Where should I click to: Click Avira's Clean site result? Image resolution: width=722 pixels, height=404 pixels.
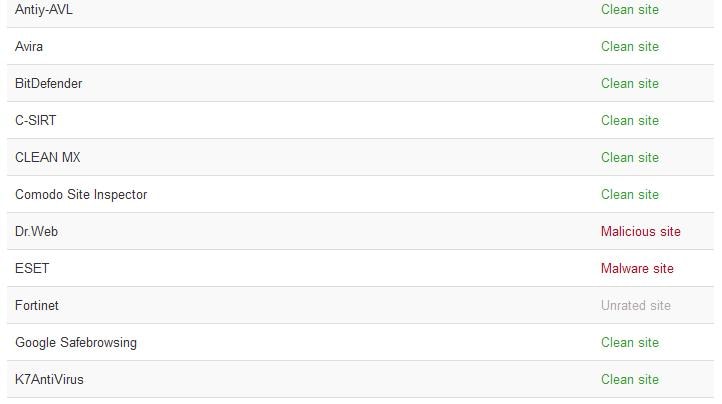(x=629, y=47)
